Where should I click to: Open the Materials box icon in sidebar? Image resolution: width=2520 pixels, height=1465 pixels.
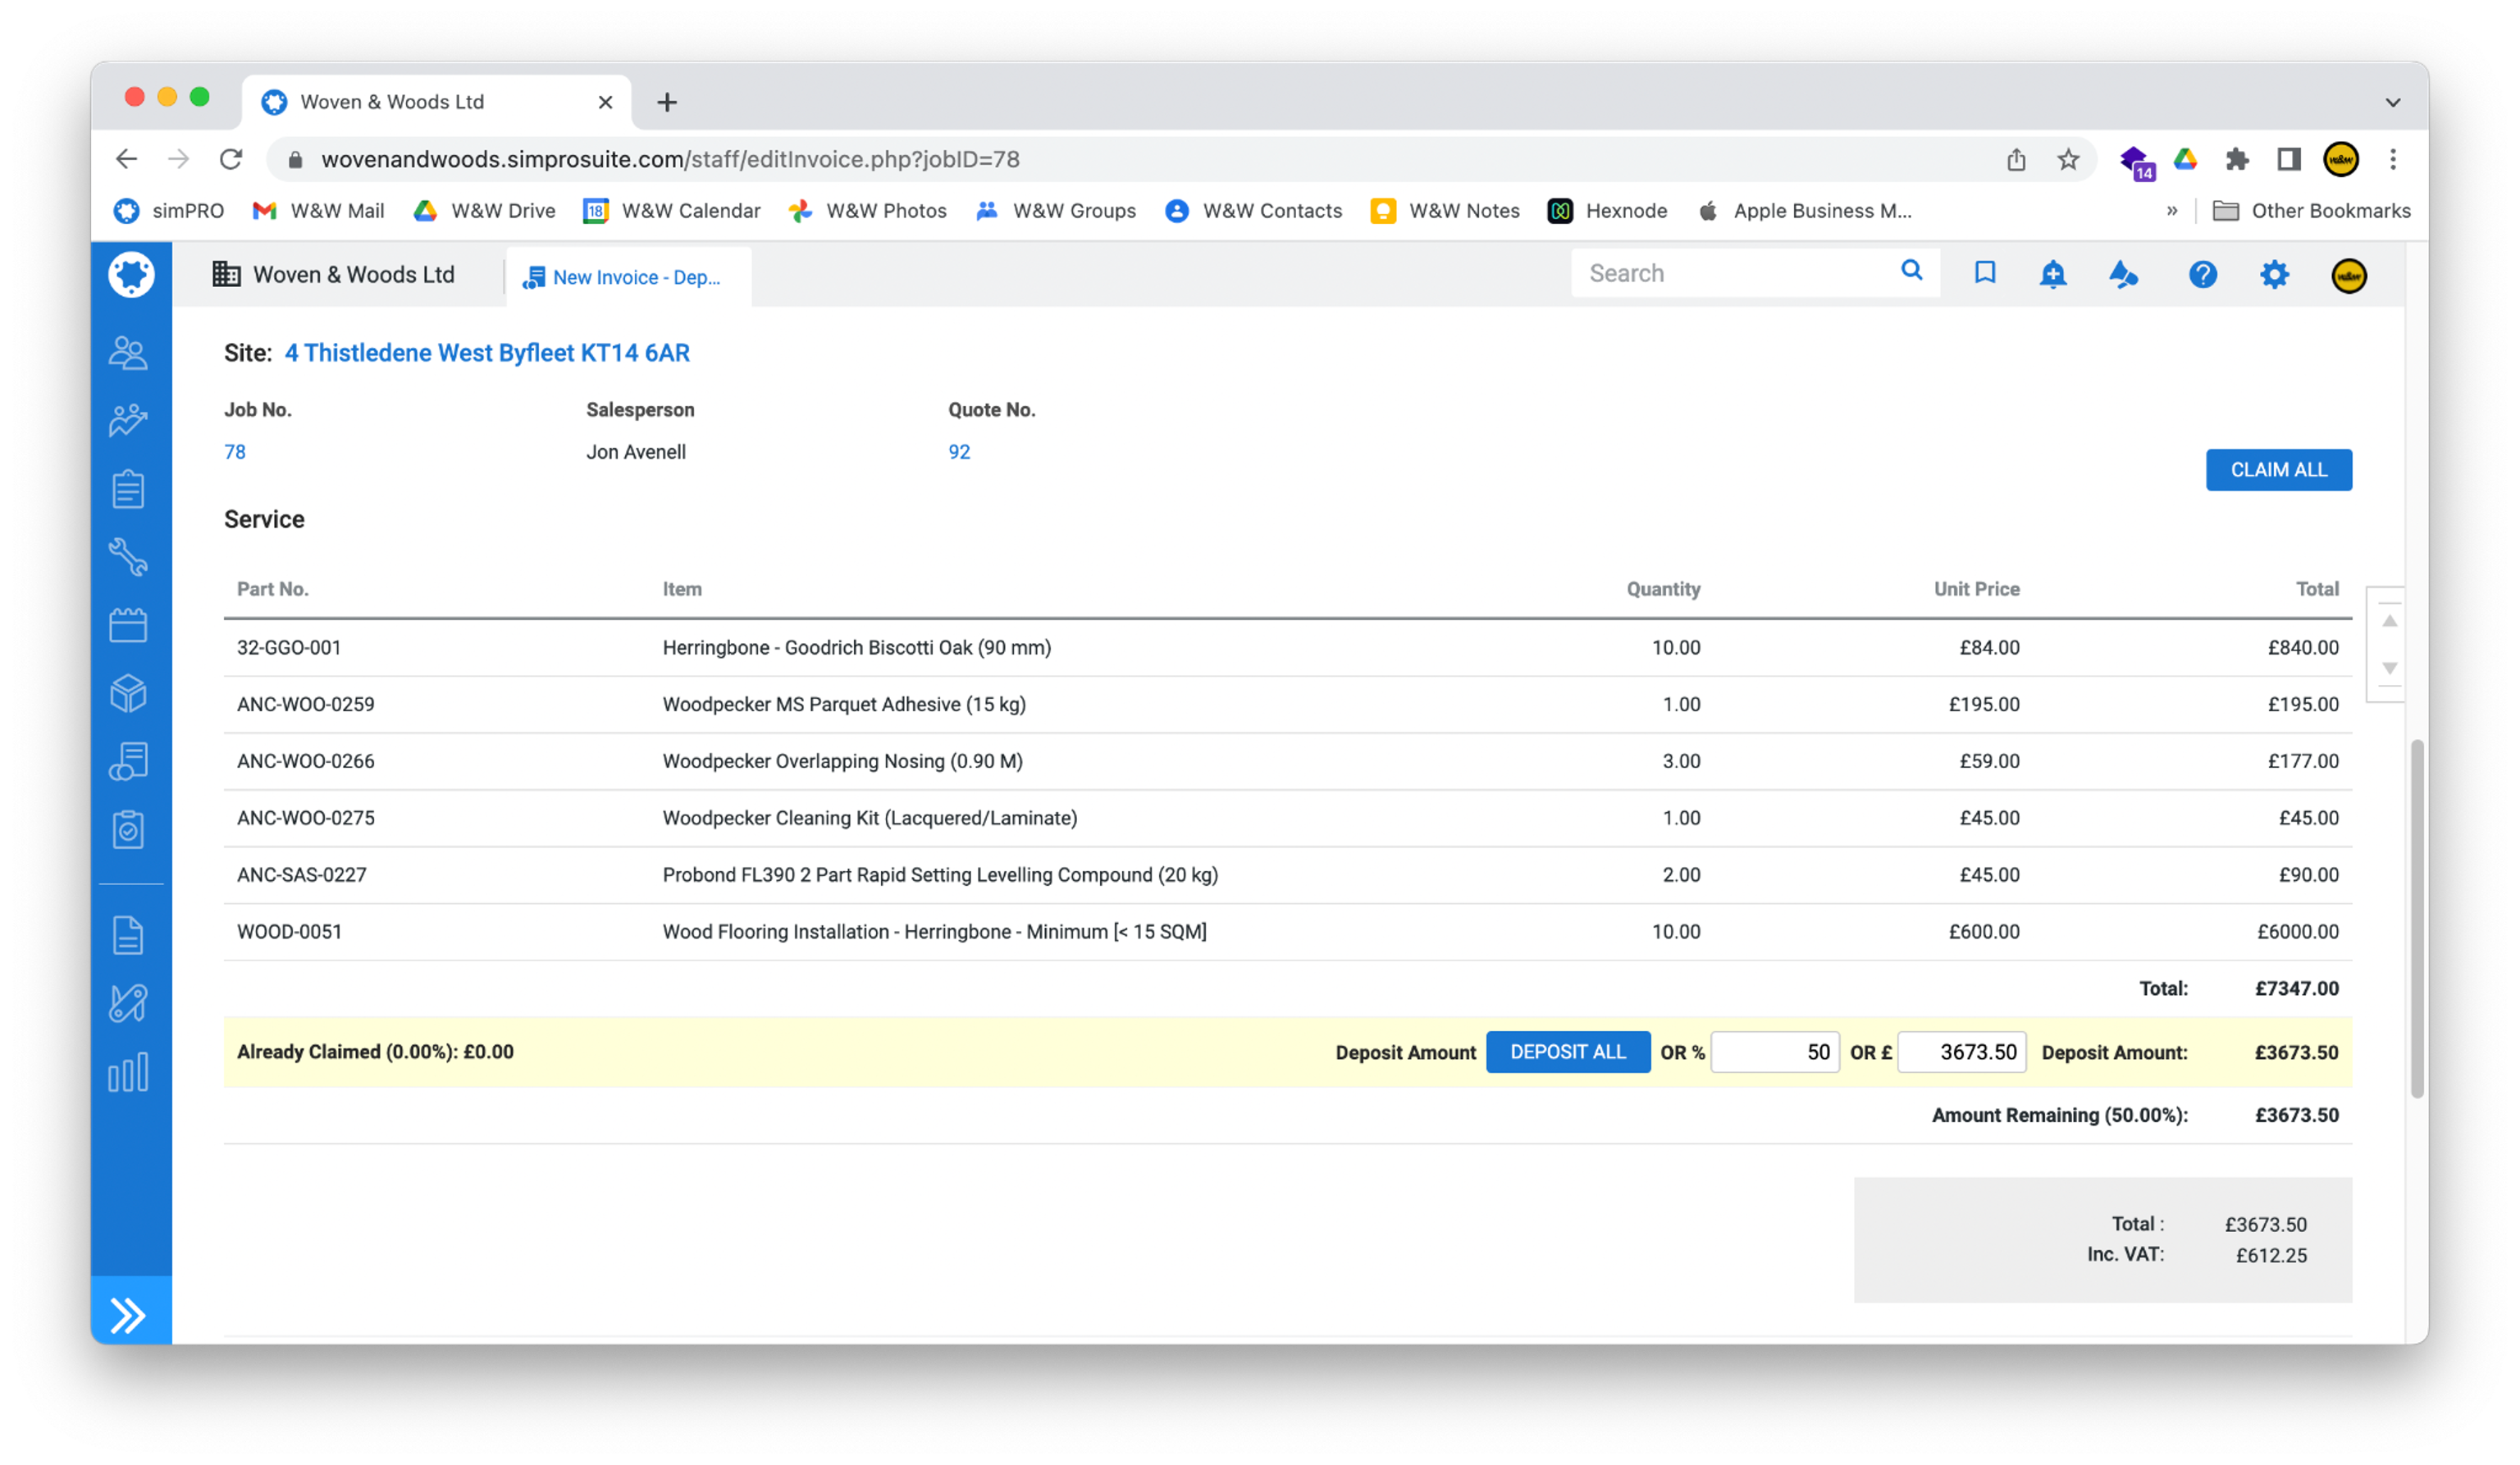tap(128, 693)
